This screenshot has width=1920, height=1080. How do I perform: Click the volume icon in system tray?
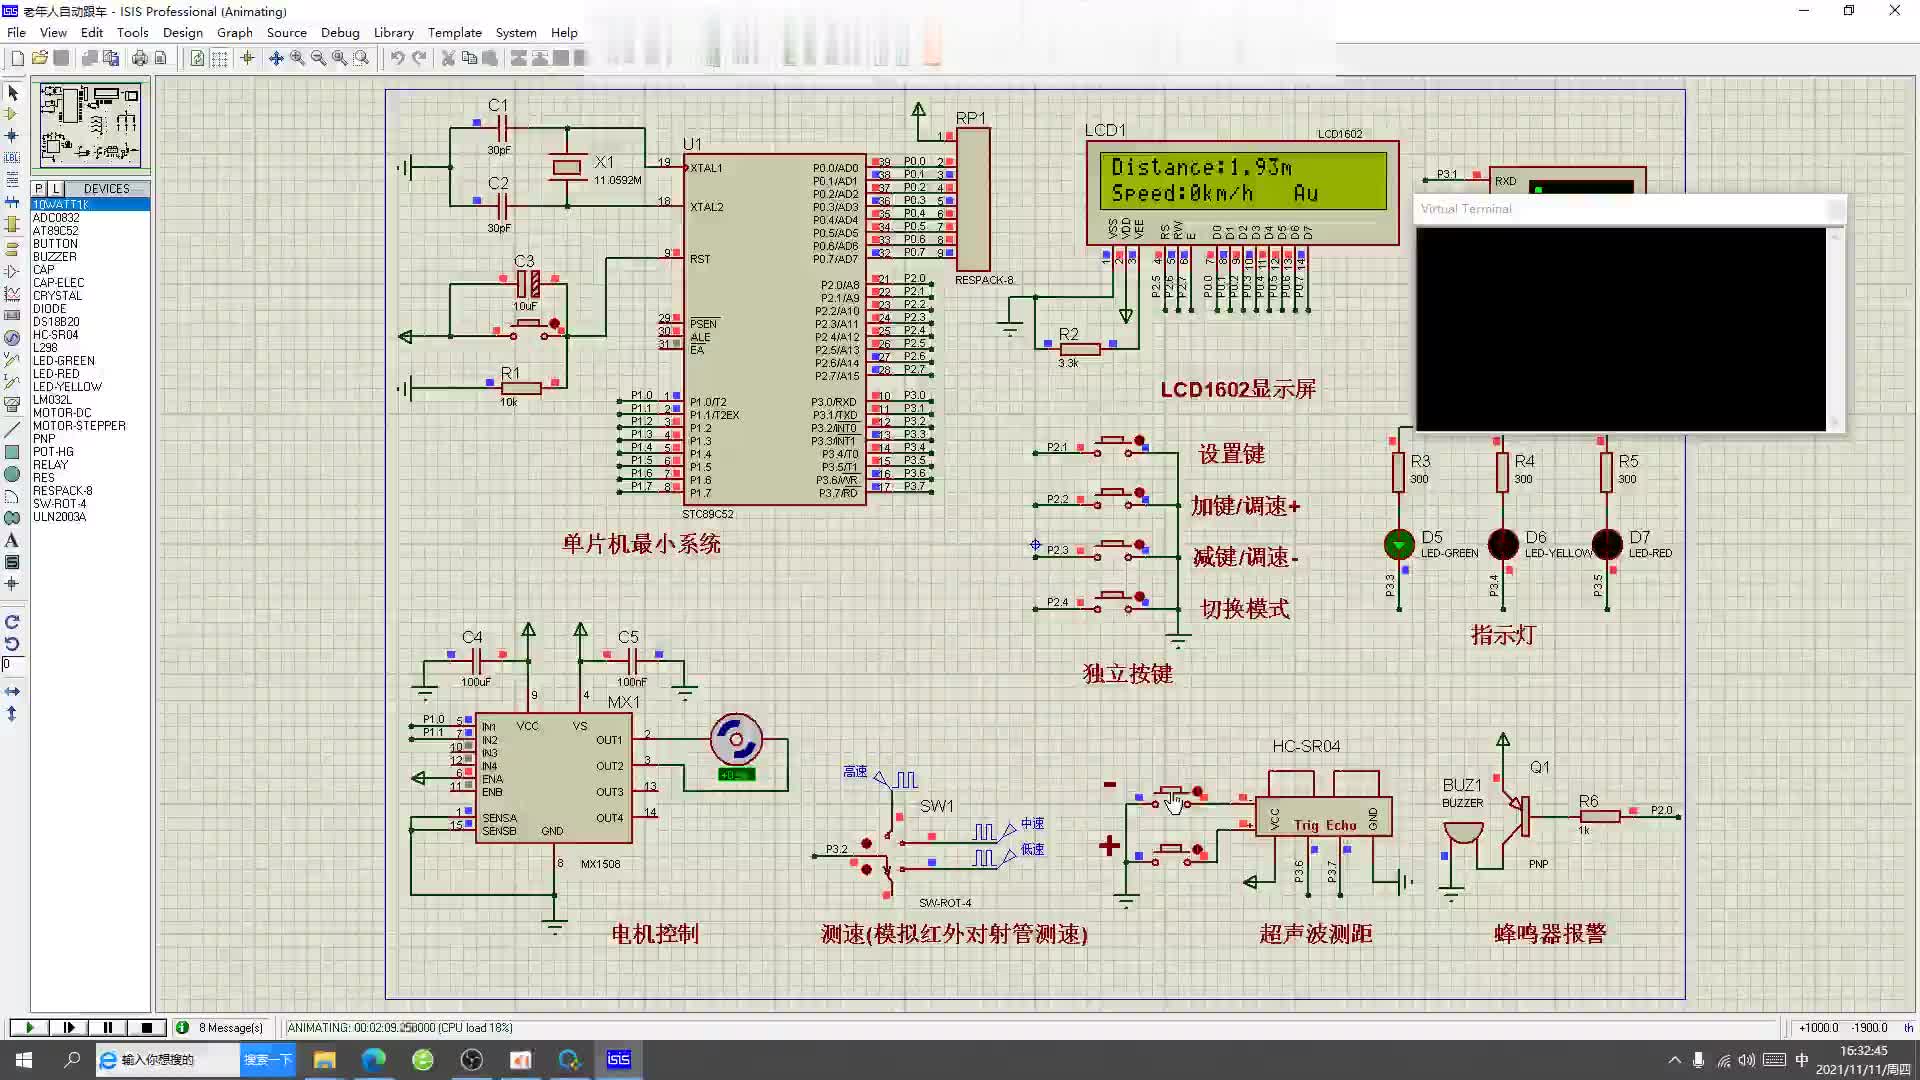pyautogui.click(x=1747, y=1060)
